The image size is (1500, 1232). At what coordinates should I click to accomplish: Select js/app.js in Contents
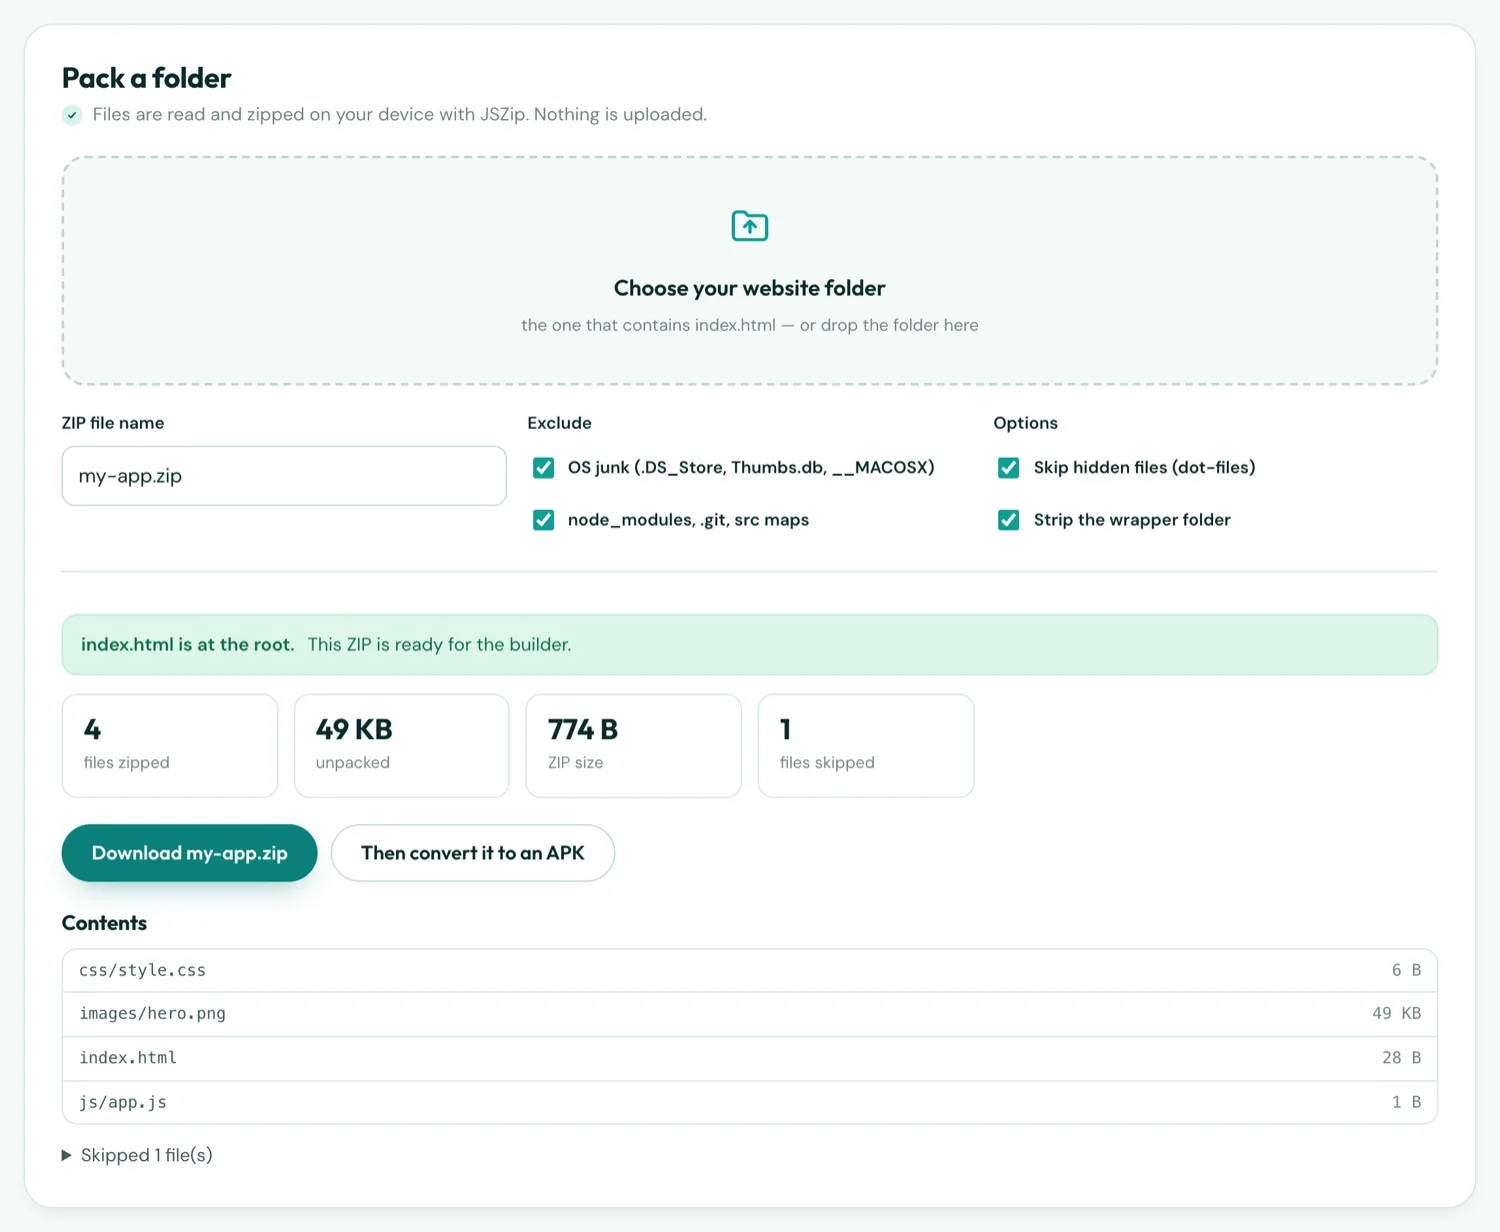click(x=750, y=1102)
